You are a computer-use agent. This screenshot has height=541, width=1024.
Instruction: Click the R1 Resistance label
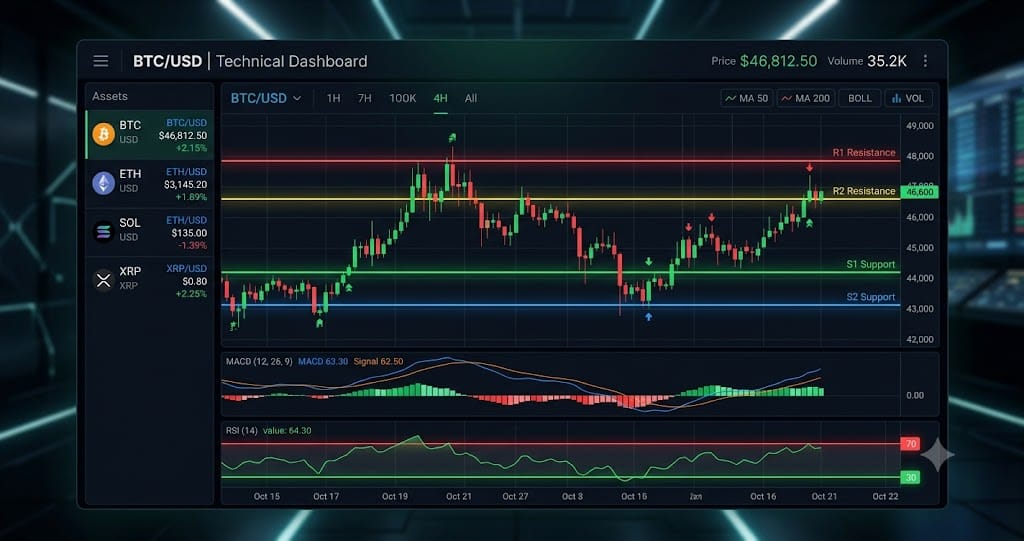pyautogui.click(x=864, y=152)
